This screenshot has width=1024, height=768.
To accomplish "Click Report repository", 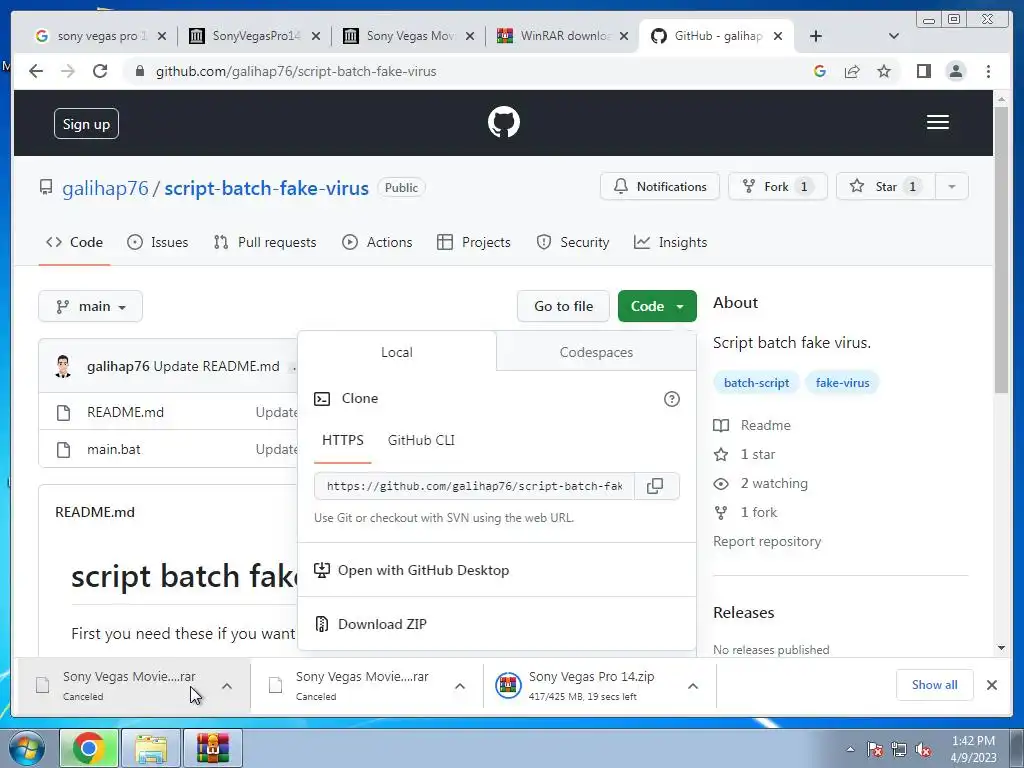I will tap(767, 541).
